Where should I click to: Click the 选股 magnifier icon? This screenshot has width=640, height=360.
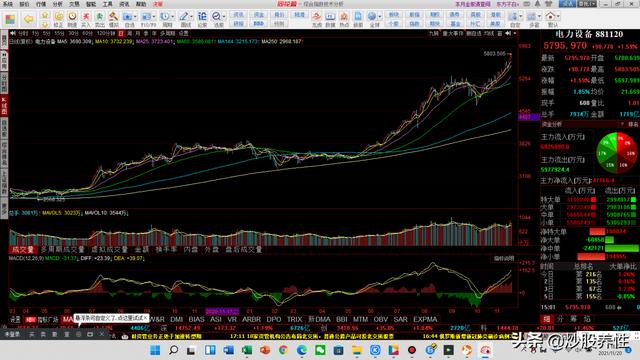tap(216, 16)
